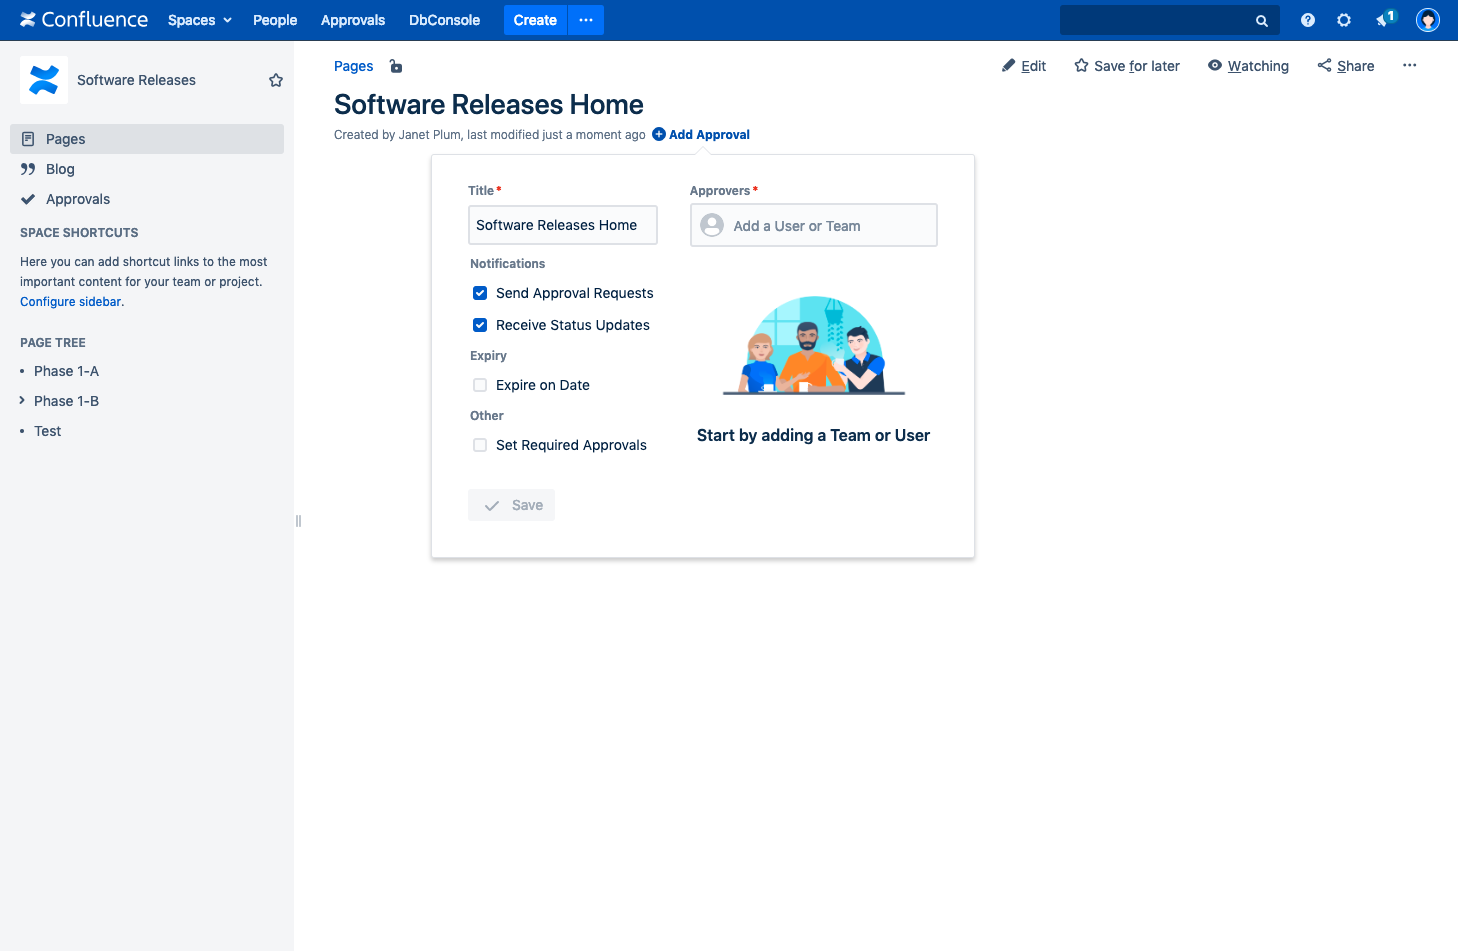The image size is (1458, 951).
Task: Open the help question mark menu
Action: tap(1307, 20)
